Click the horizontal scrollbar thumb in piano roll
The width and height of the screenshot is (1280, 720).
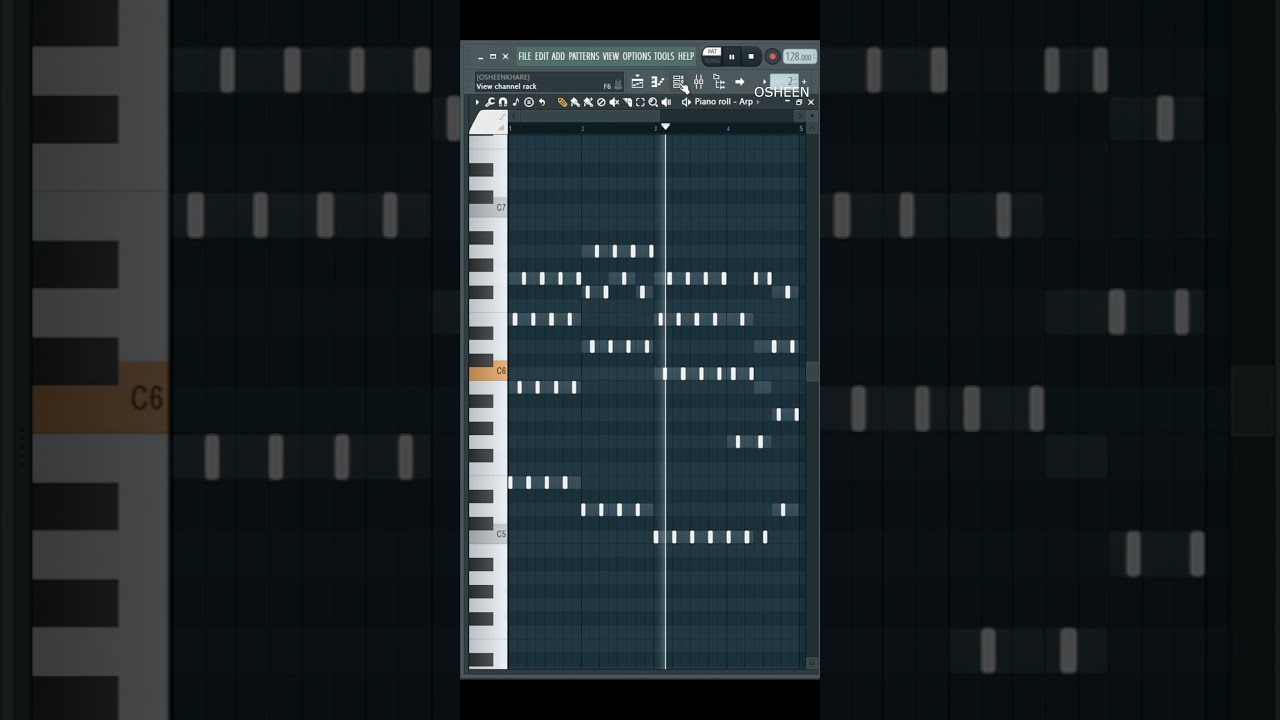[x=590, y=116]
